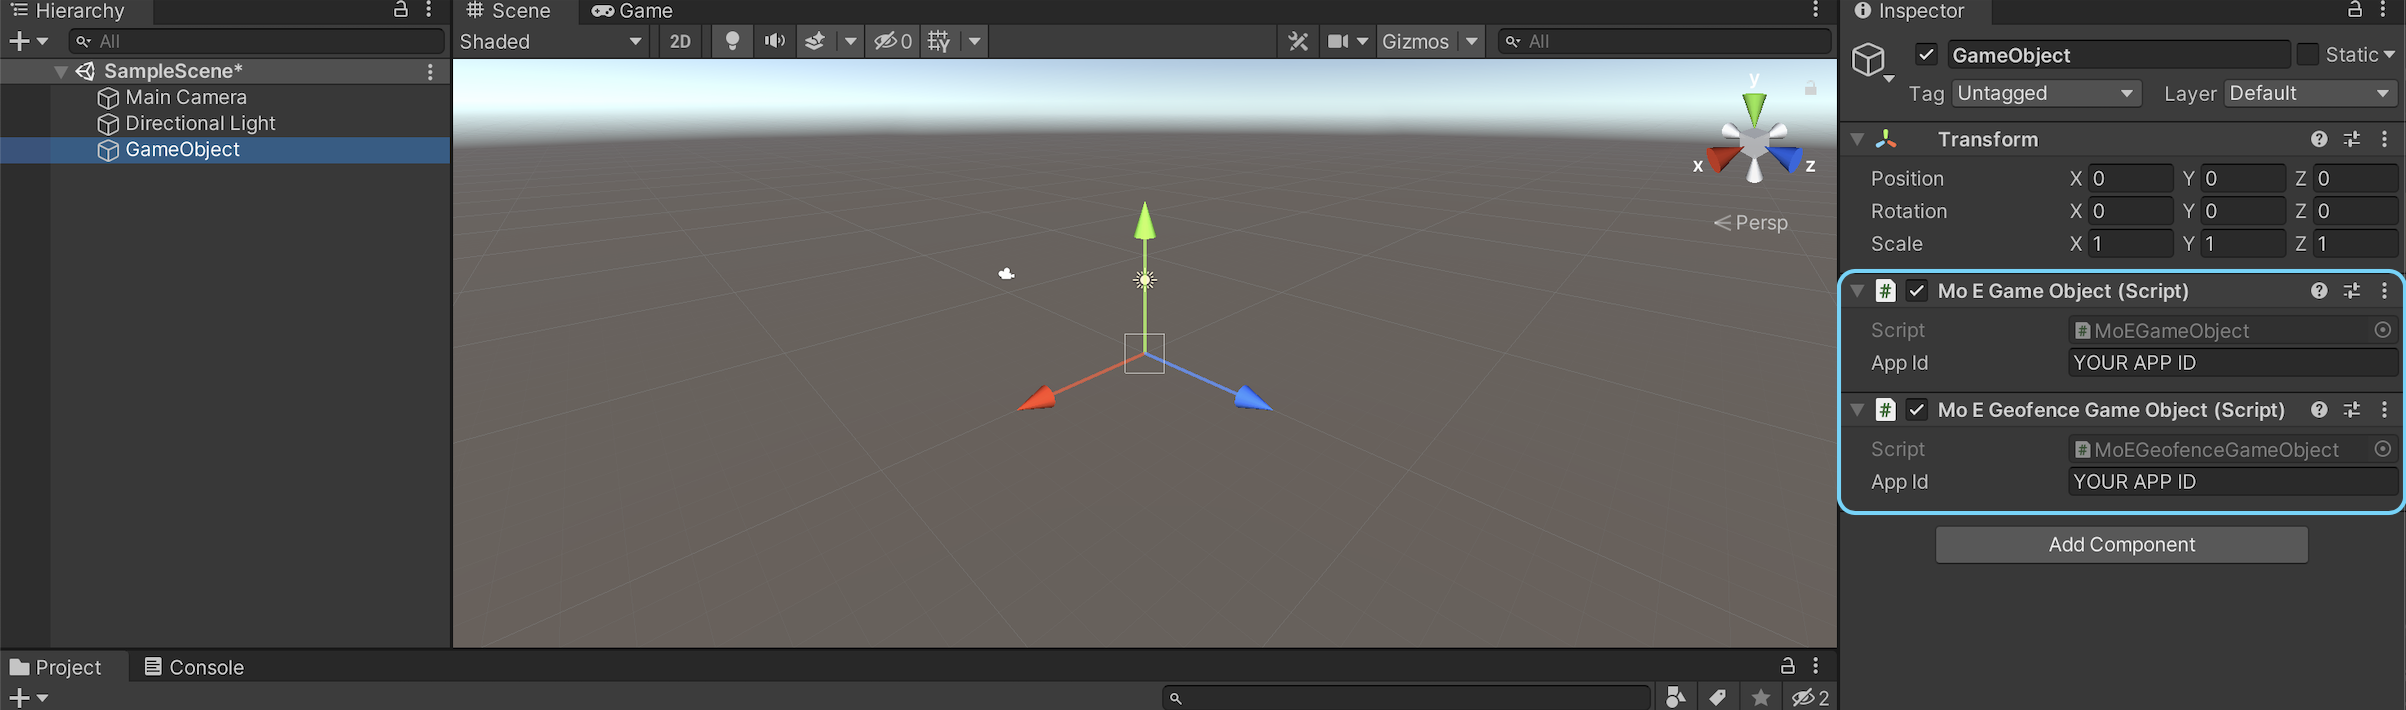Select Main Camera in Hierarchy
2406x710 pixels.
coord(186,98)
